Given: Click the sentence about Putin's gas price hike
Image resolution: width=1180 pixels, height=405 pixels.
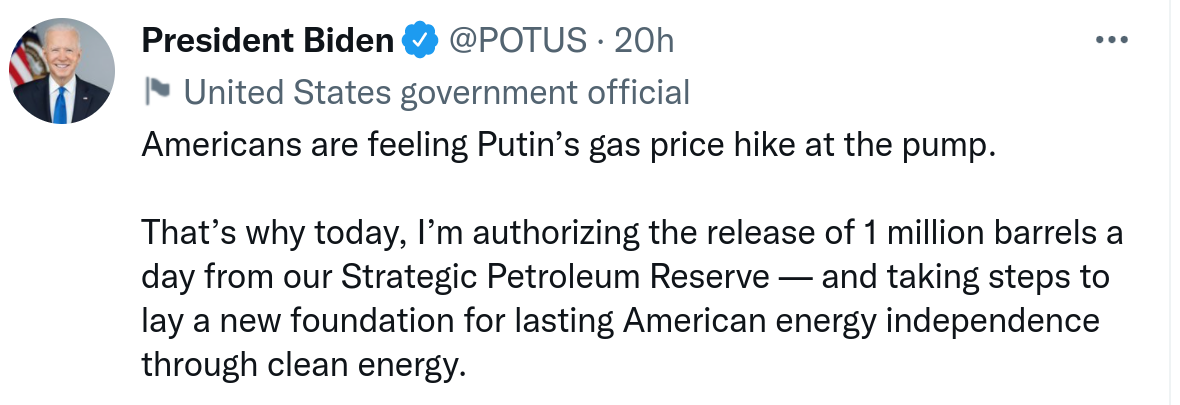Looking at the screenshot, I should [x=570, y=145].
